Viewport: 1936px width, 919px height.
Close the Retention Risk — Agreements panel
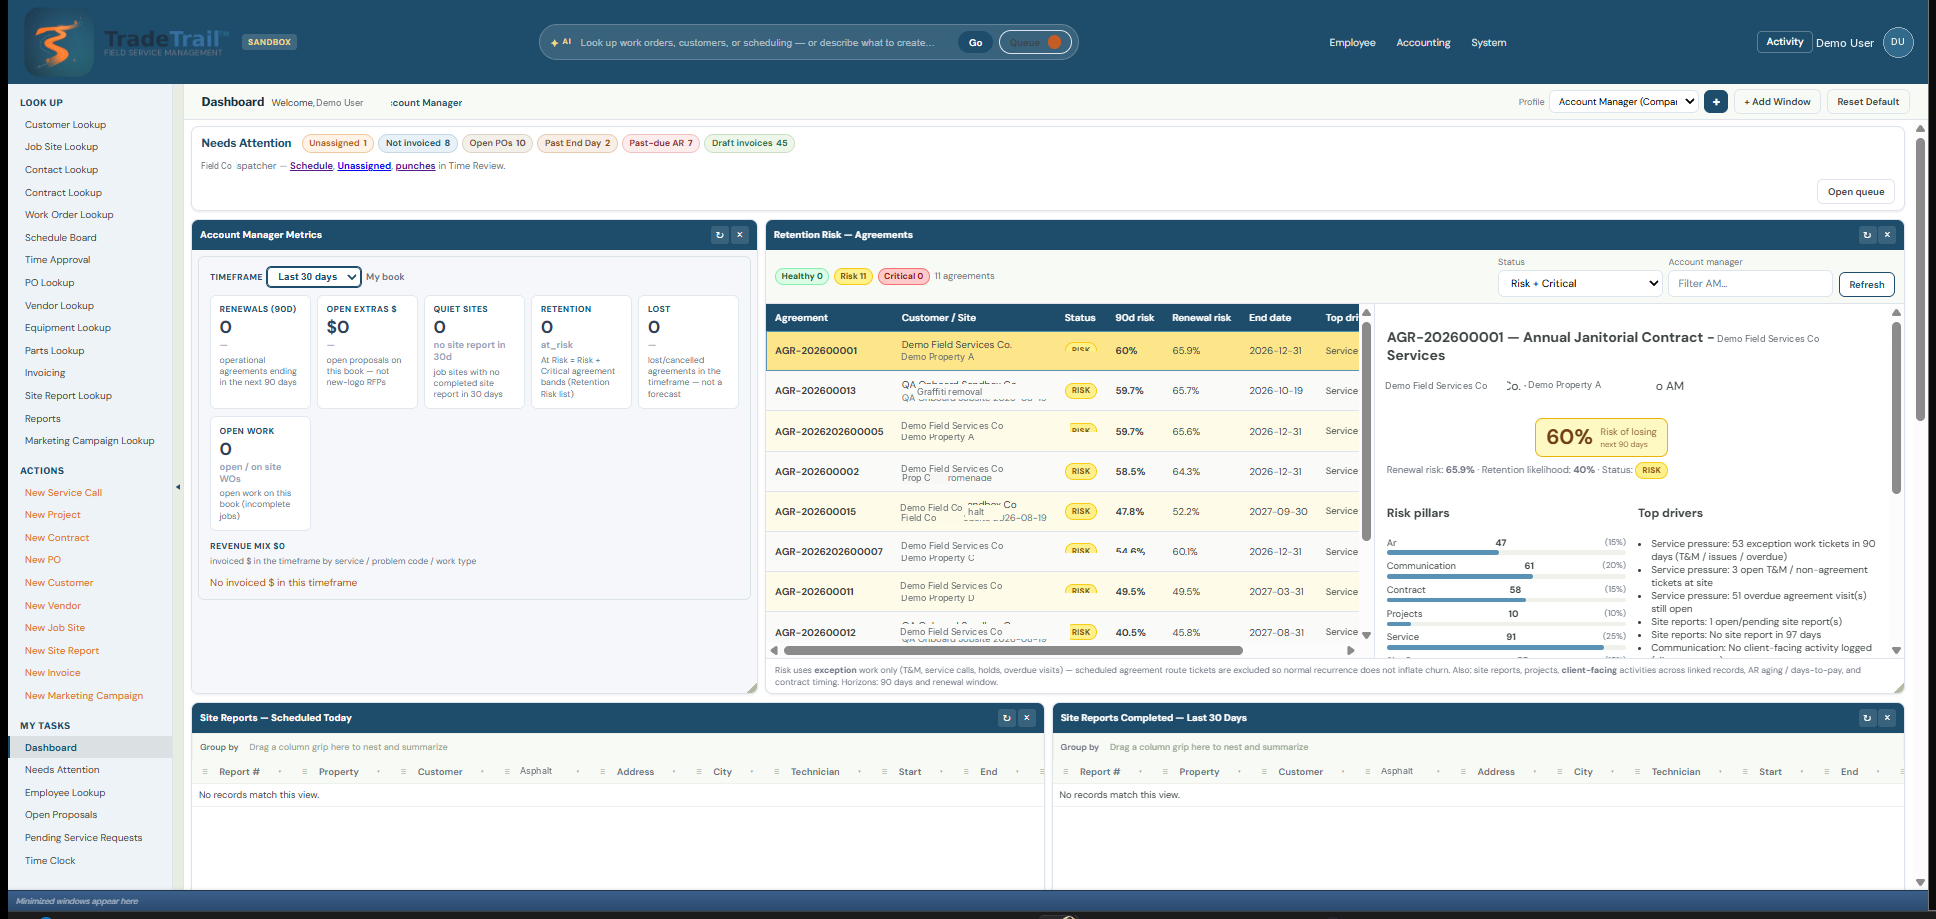[x=1887, y=235]
